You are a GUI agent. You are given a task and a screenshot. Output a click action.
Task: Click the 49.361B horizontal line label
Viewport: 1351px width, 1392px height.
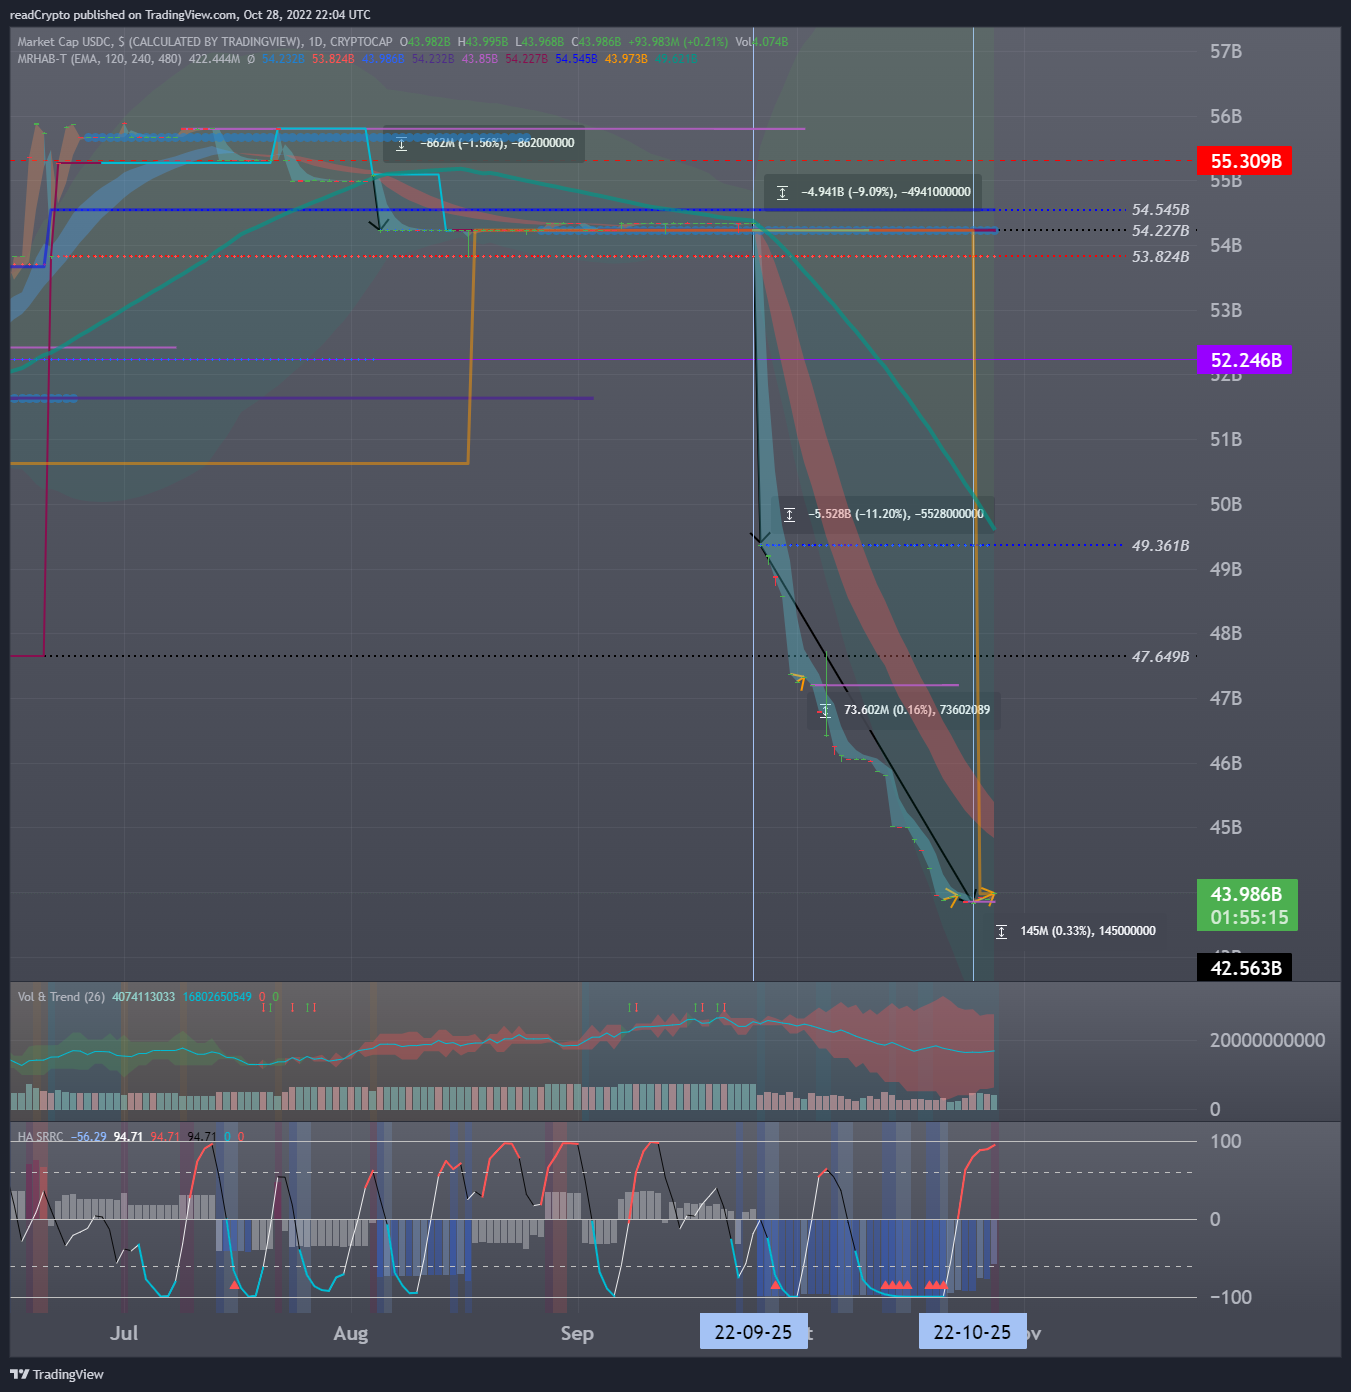click(x=1160, y=546)
